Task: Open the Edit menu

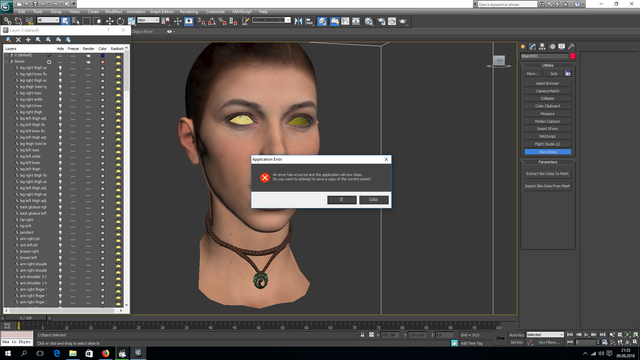Action: [x=22, y=11]
